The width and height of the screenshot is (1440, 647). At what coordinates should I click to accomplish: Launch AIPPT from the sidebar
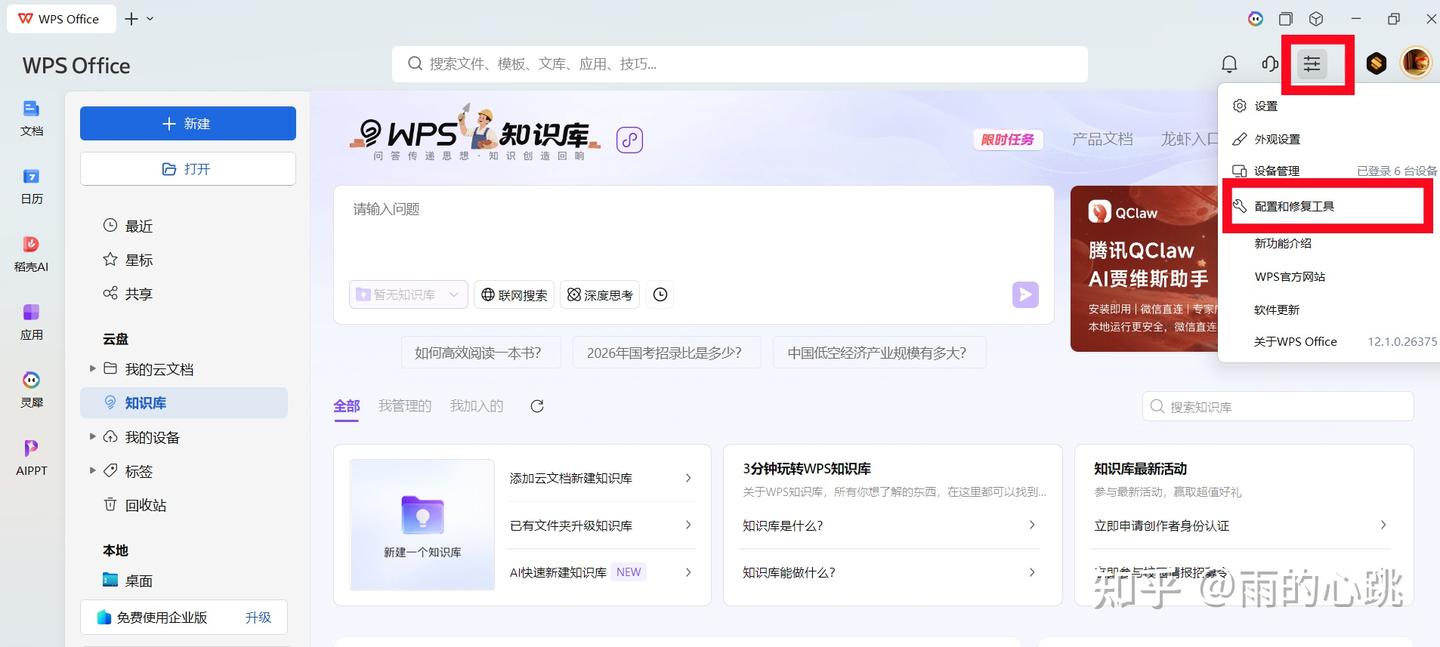pyautogui.click(x=32, y=458)
